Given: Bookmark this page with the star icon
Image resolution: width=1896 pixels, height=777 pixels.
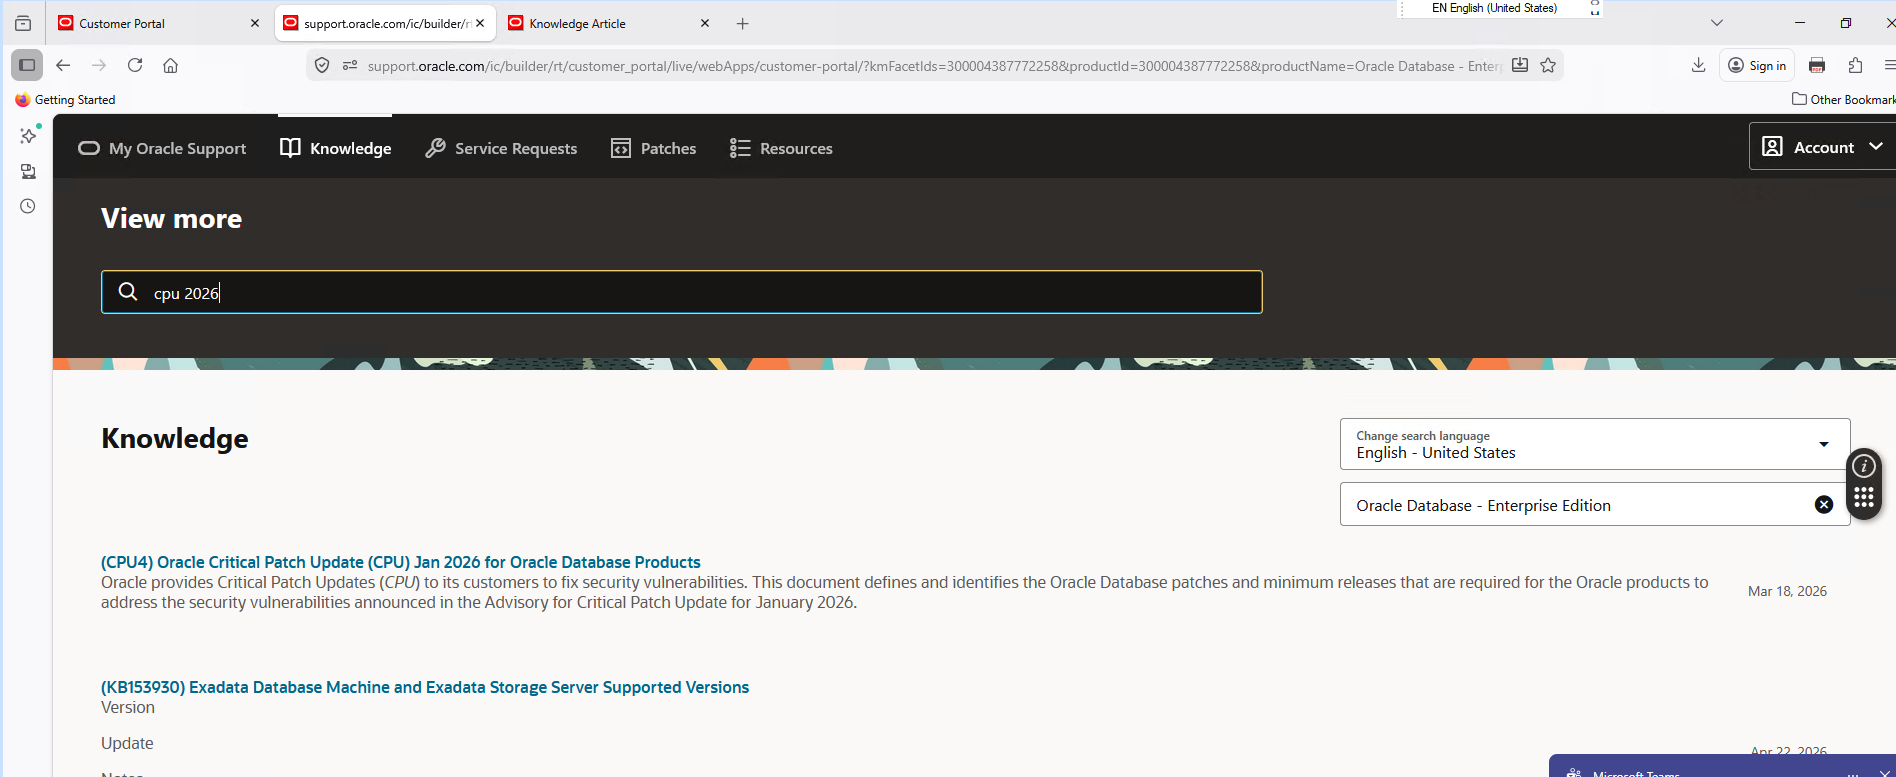Looking at the screenshot, I should pos(1548,65).
